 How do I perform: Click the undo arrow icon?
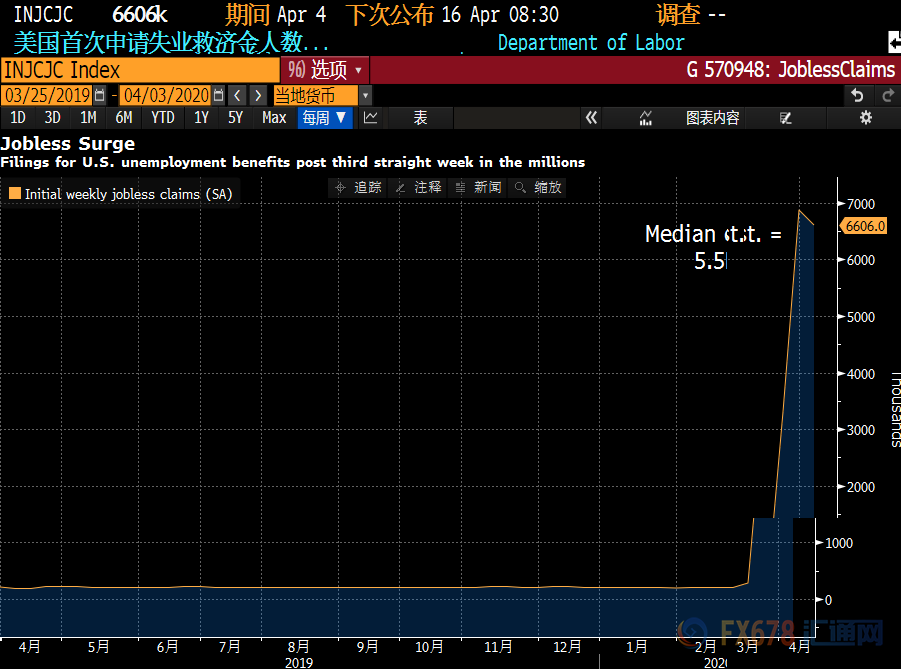[857, 95]
